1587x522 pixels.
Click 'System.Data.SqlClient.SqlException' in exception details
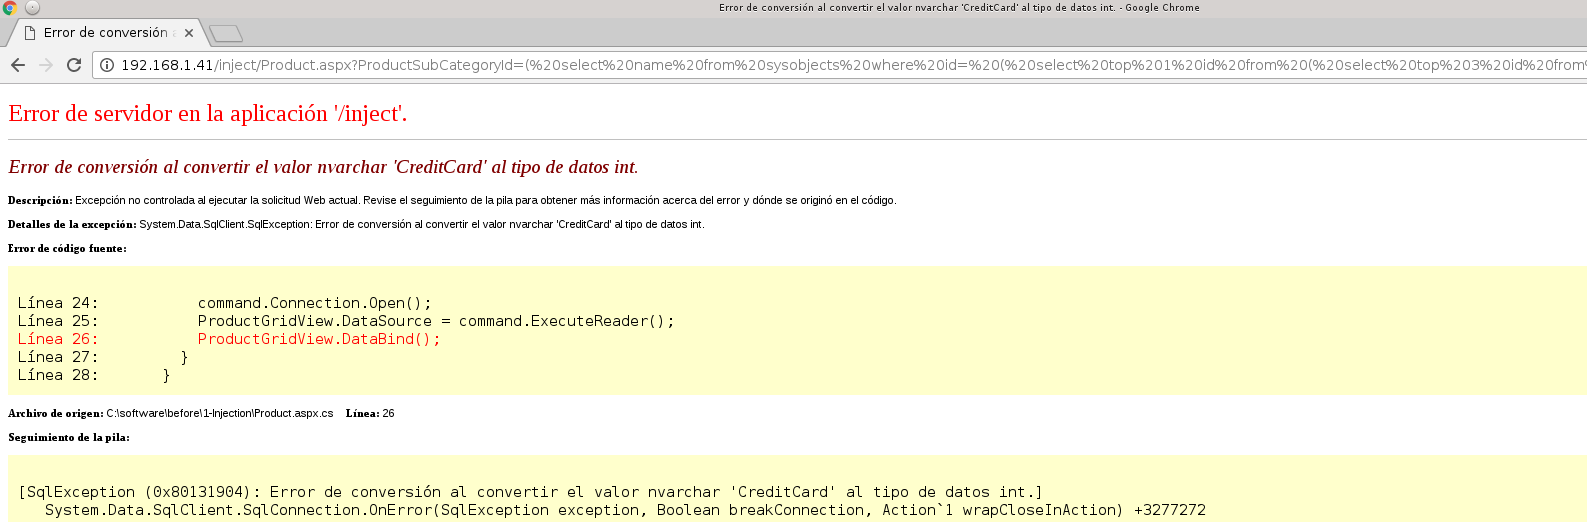point(225,224)
